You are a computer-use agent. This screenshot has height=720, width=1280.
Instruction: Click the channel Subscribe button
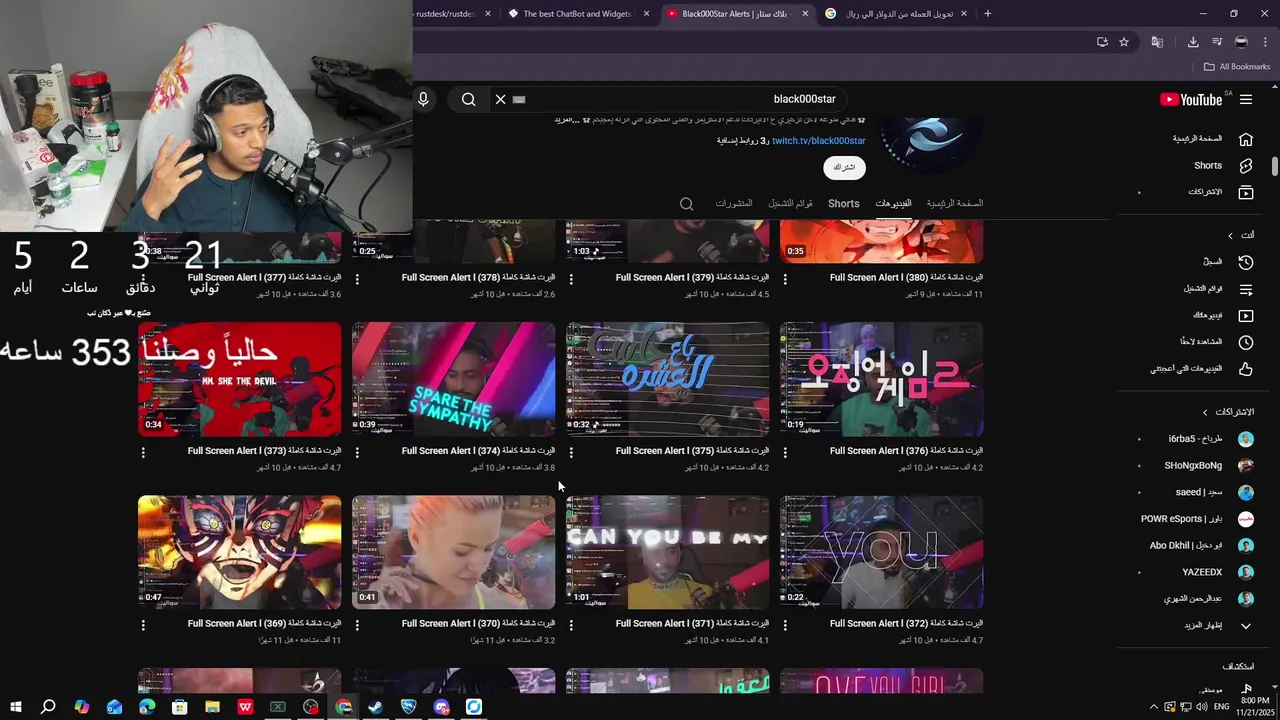845,168
